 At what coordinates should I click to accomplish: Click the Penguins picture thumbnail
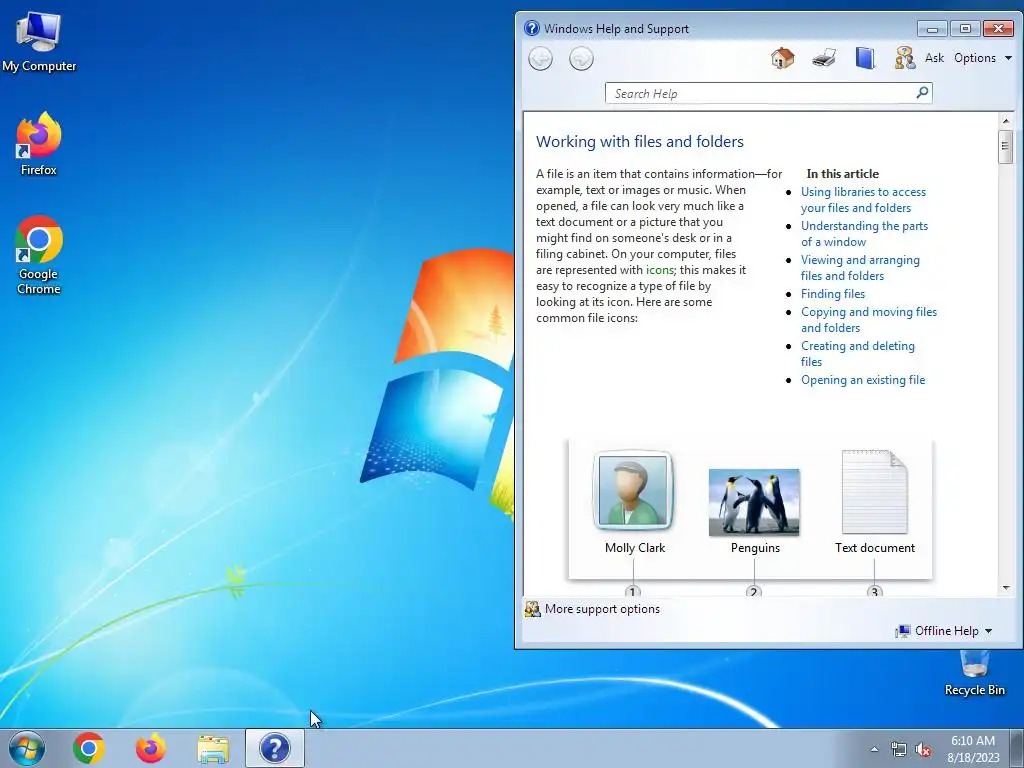754,502
